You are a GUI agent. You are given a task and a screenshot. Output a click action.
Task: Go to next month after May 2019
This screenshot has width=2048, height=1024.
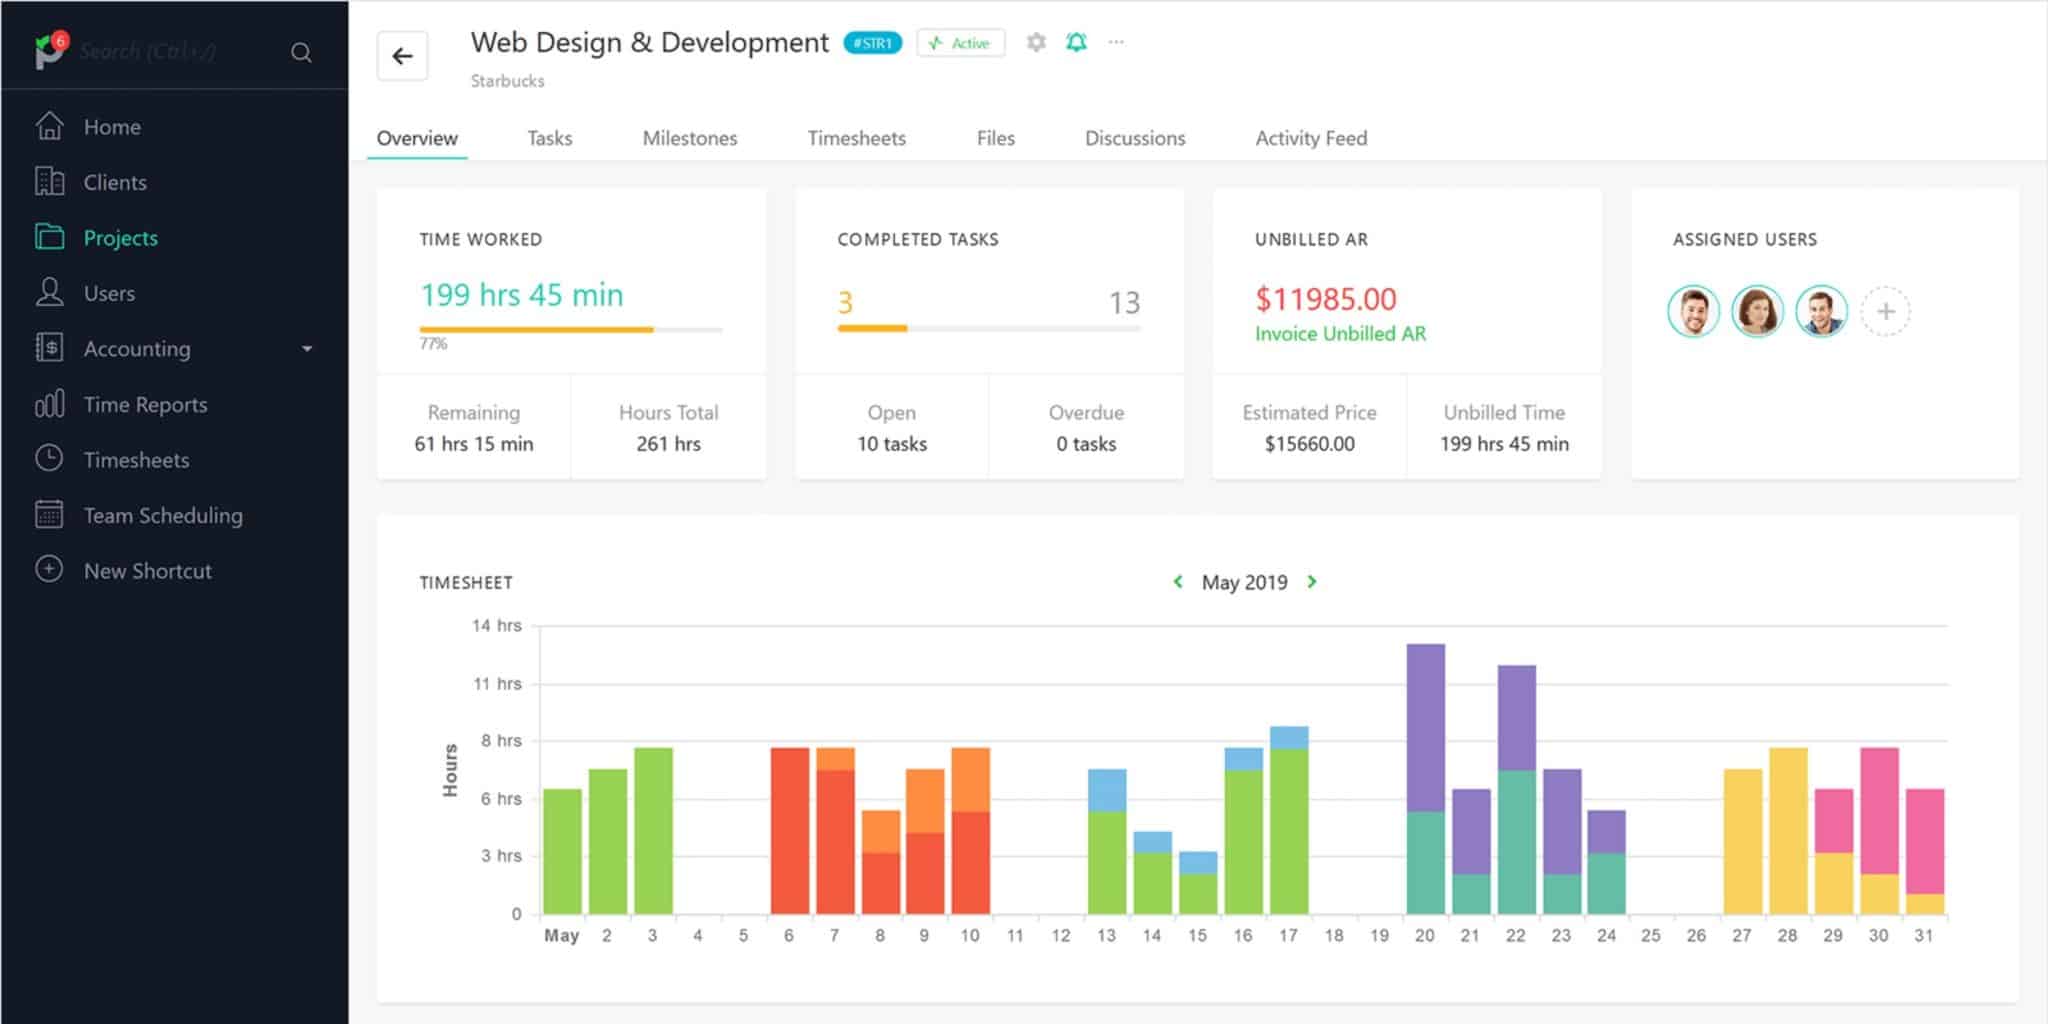pyautogui.click(x=1312, y=582)
